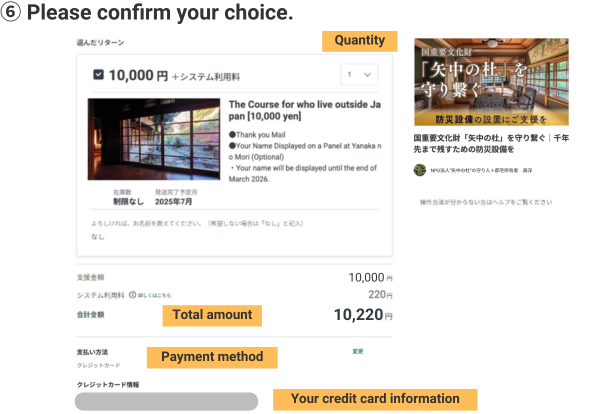This screenshot has height=414, width=600.
Task: Click the reward course room photo
Action: pyautogui.click(x=153, y=138)
